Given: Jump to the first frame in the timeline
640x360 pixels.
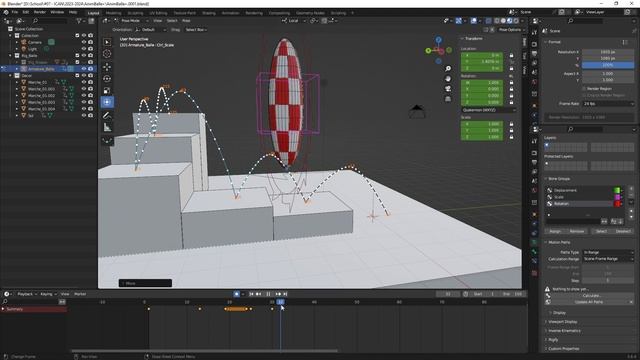Looking at the screenshot, I should click(x=251, y=294).
